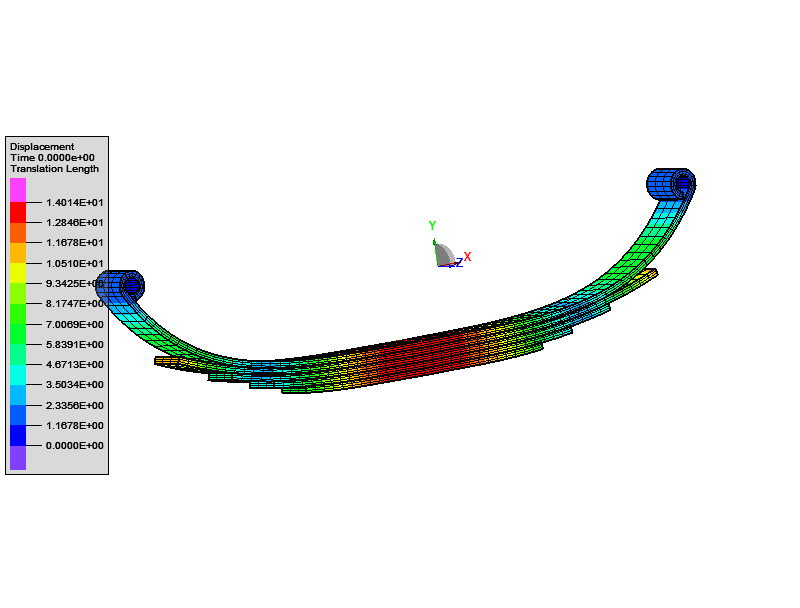This screenshot has height=608, width=800.
Task: Select legend value 1.1678E+00
Action: point(74,425)
